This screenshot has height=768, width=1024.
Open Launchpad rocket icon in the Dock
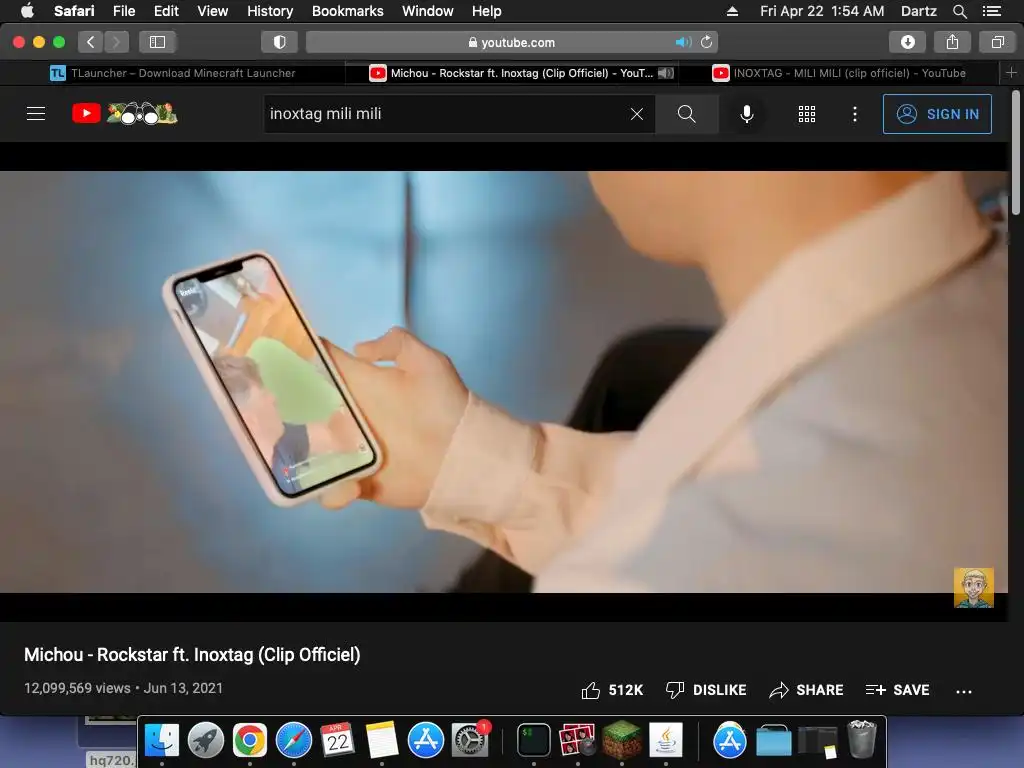[x=206, y=740]
